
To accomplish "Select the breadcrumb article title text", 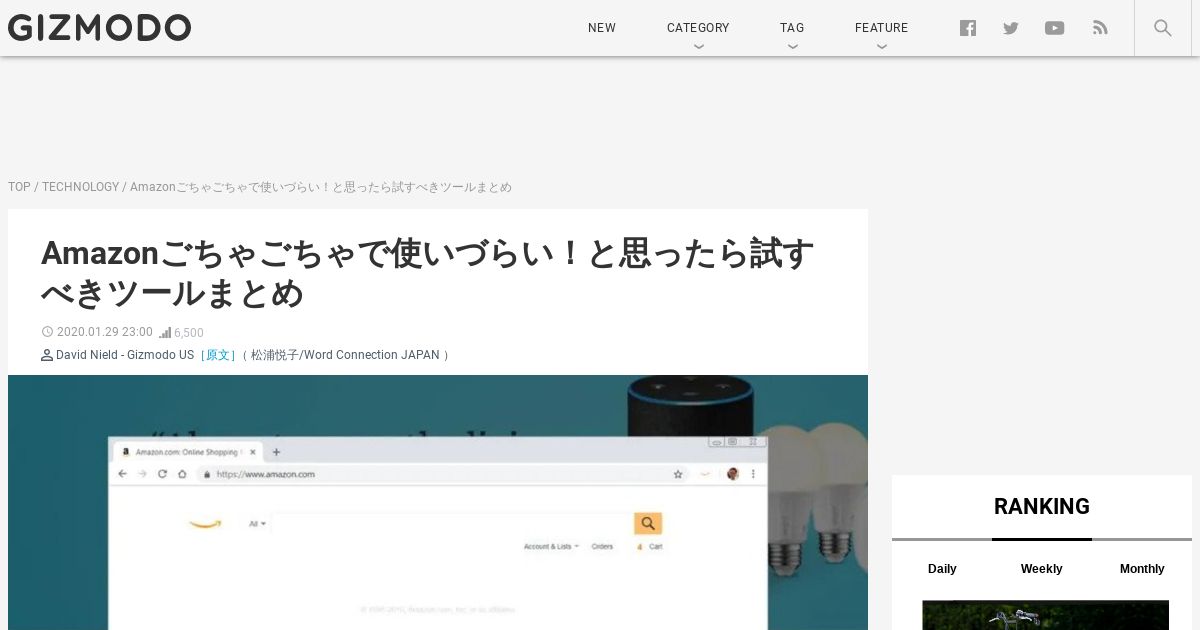I will point(320,187).
